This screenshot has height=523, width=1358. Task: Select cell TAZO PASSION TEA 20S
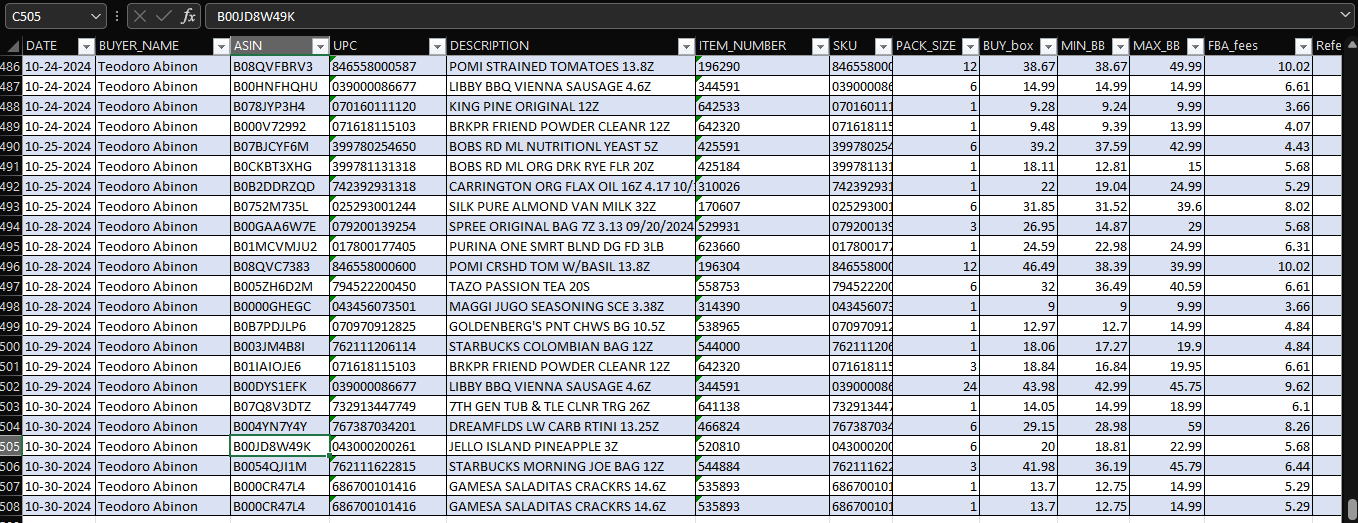[571, 286]
